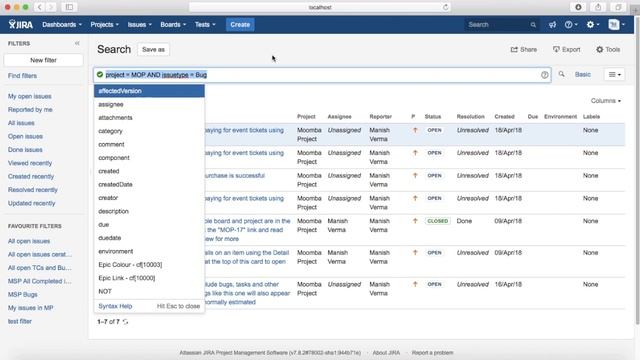Switch to Basic search mode
Image resolution: width=640 pixels, height=360 pixels.
582,74
